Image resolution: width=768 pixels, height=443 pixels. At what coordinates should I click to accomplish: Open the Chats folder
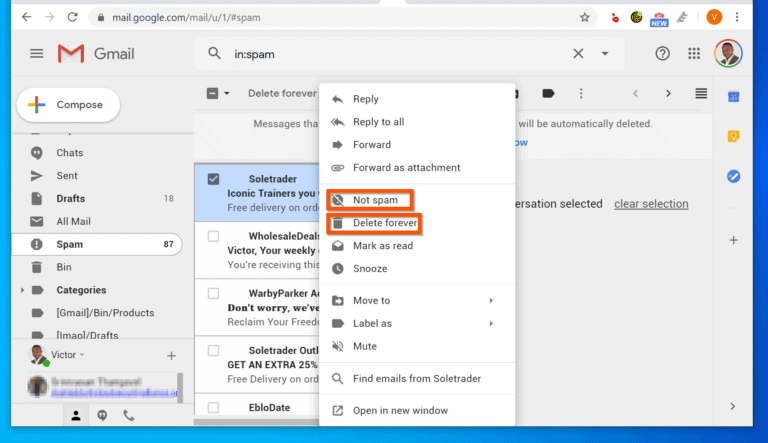click(69, 153)
